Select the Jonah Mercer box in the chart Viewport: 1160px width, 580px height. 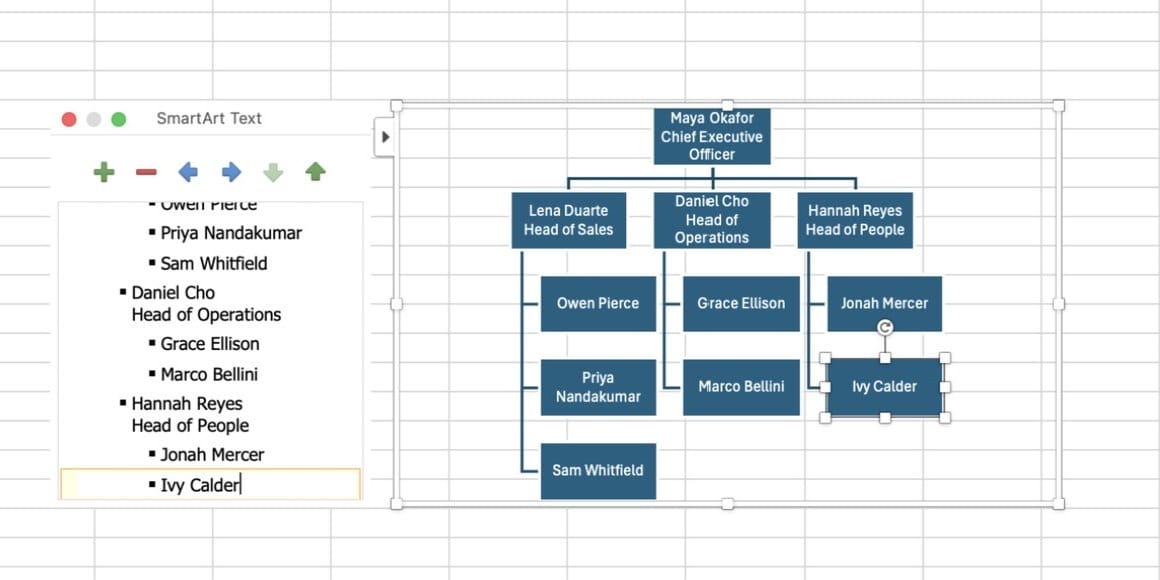point(884,303)
